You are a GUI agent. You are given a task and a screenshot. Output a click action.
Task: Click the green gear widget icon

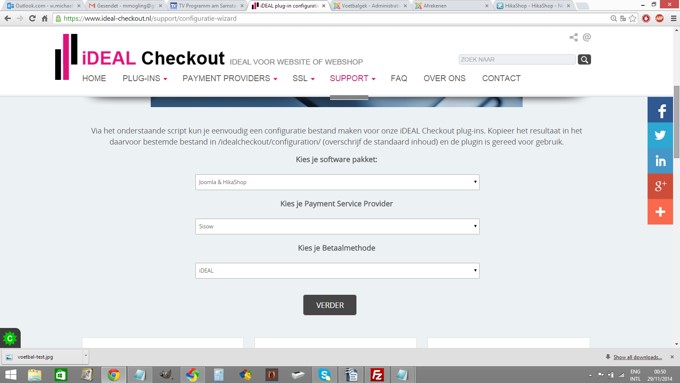[10, 338]
